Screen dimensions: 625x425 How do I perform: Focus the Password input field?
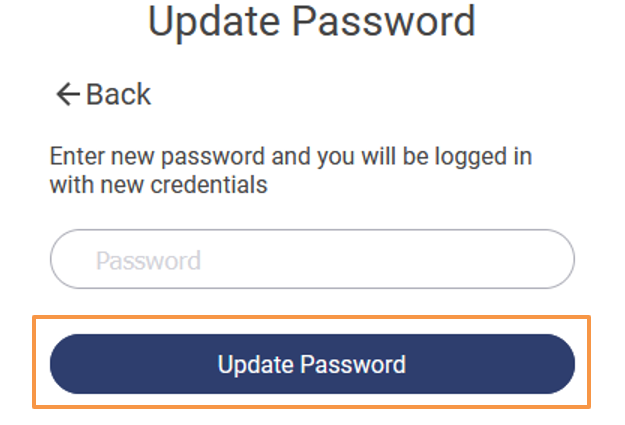click(312, 260)
